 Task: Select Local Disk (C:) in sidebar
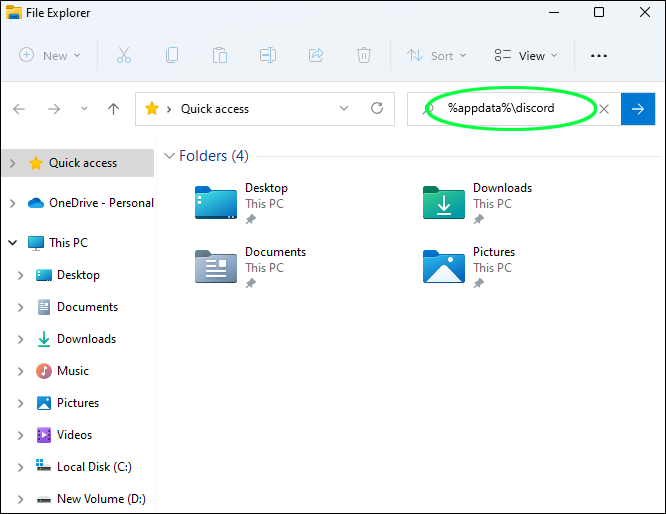click(x=93, y=467)
